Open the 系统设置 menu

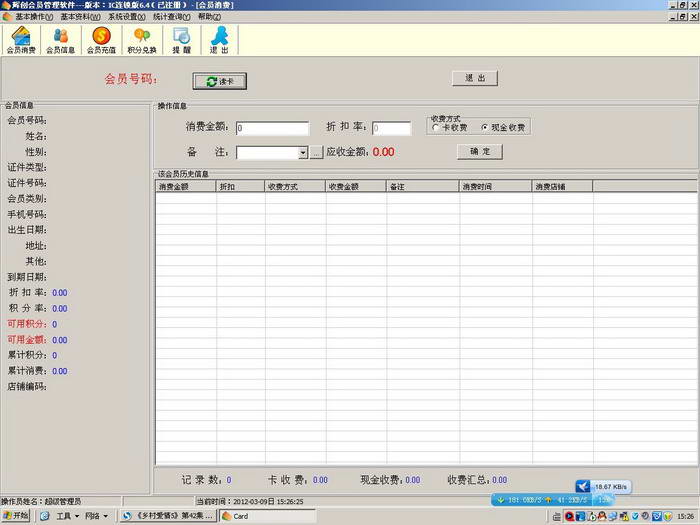click(127, 17)
